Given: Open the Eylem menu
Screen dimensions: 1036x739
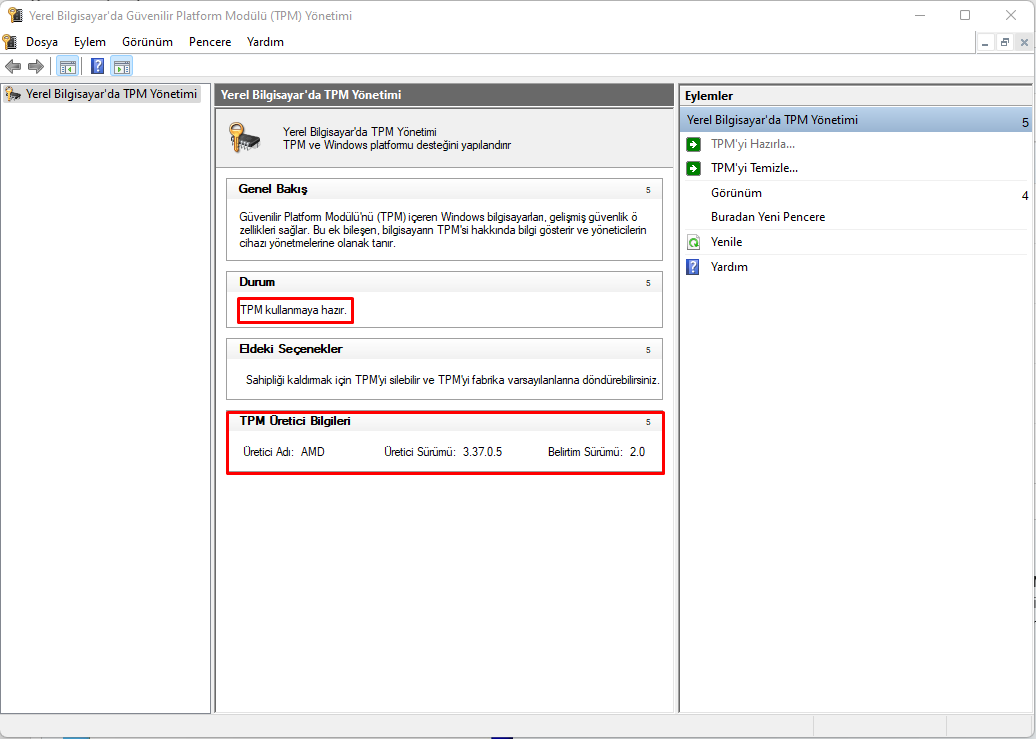Looking at the screenshot, I should [90, 42].
